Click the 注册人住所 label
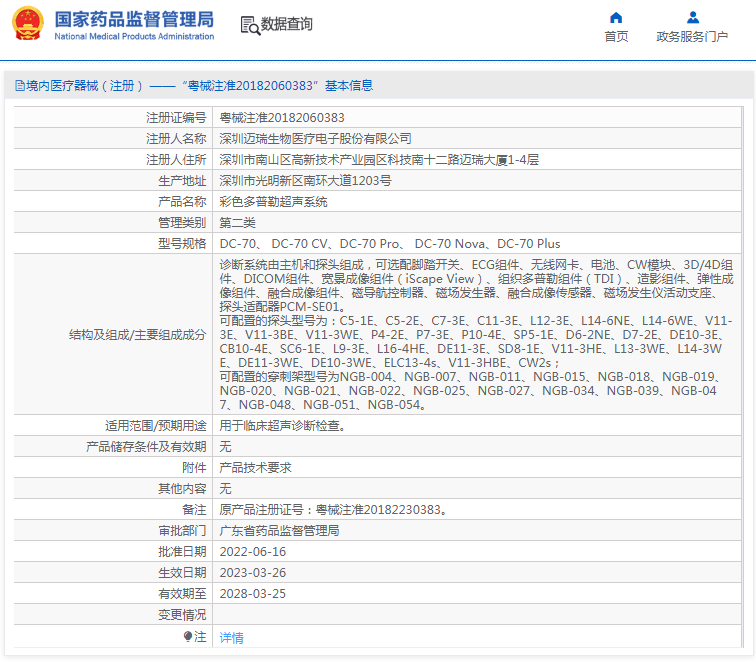The height and width of the screenshot is (662, 756). (x=176, y=160)
